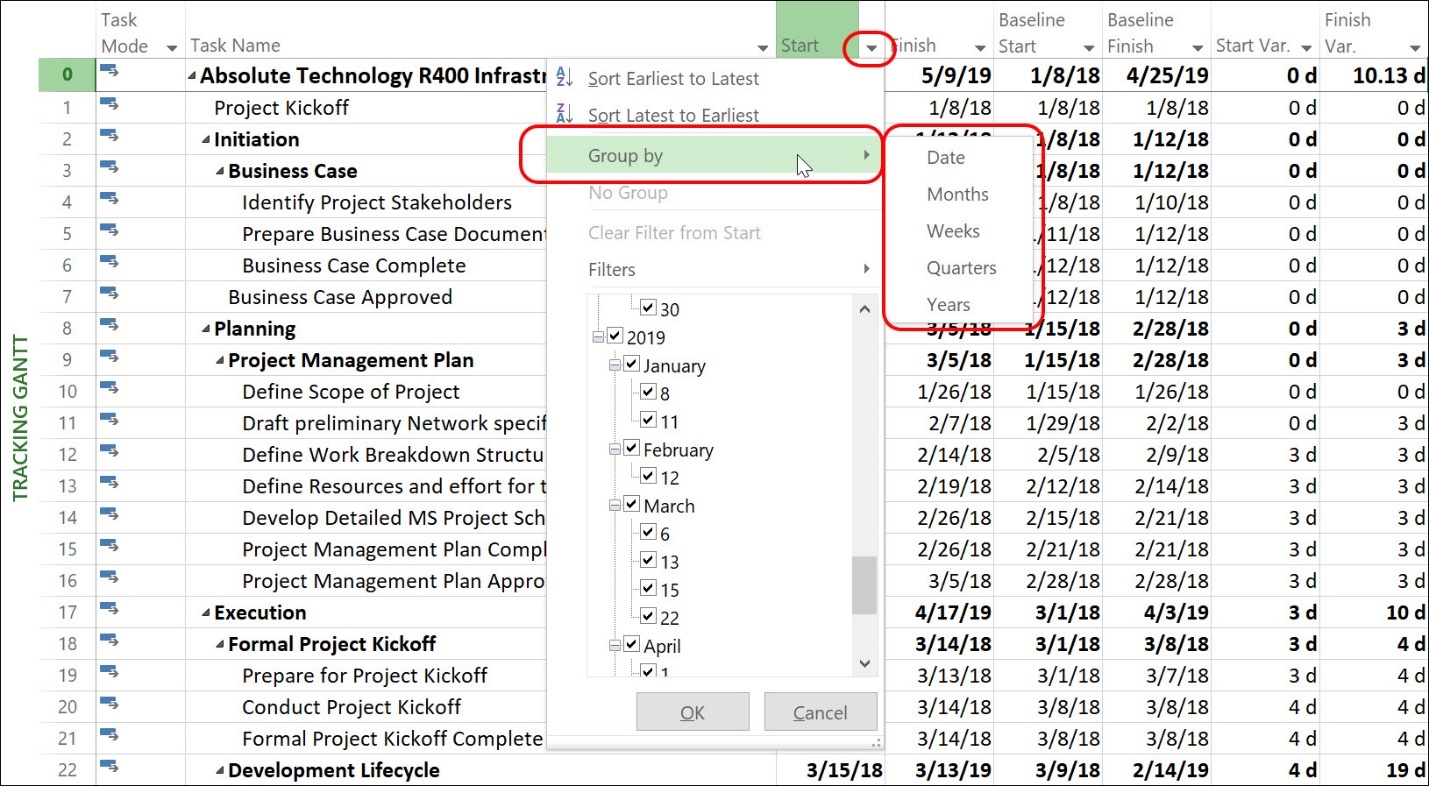Image resolution: width=1429 pixels, height=786 pixels.
Task: Collapse the Planning summary task
Action: 206,329
